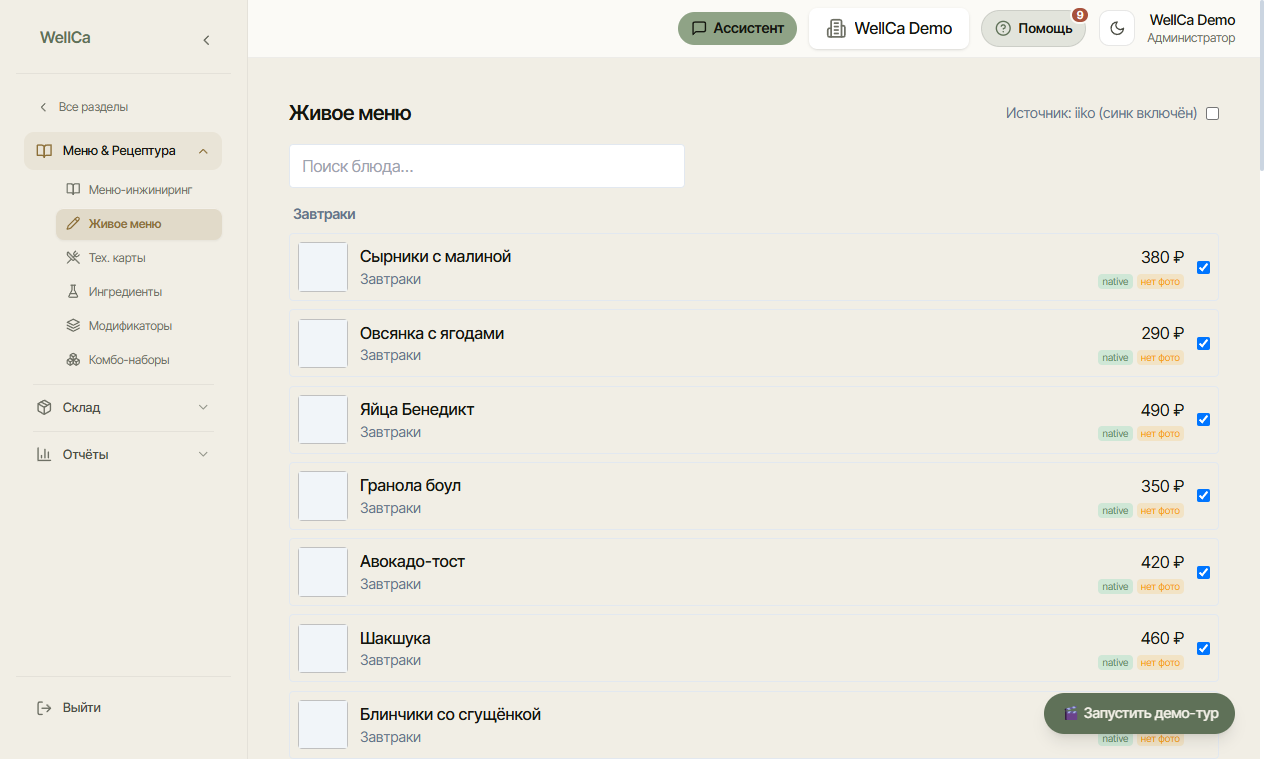This screenshot has height=759, width=1264.
Task: Collapse the sidebar with the chevron icon
Action: pos(206,40)
